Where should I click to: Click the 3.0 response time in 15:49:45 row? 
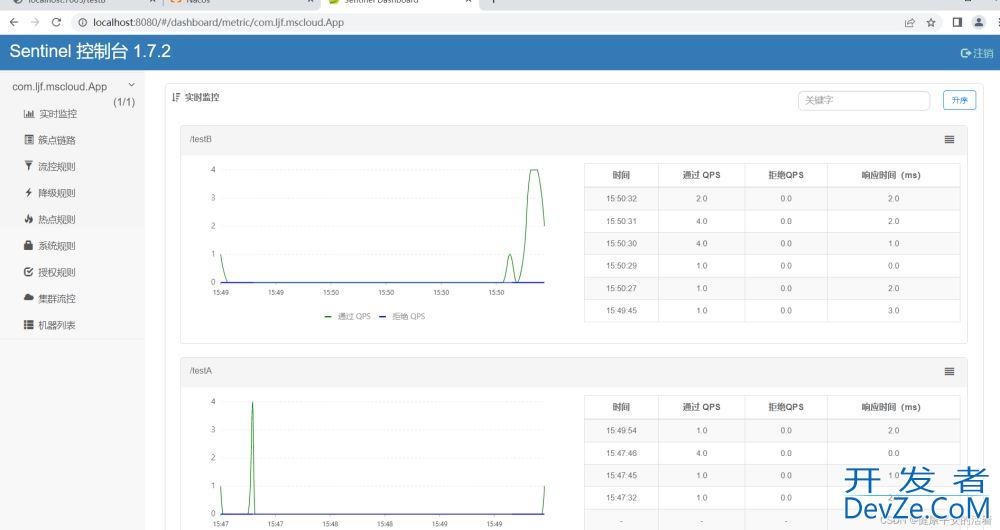coord(893,311)
